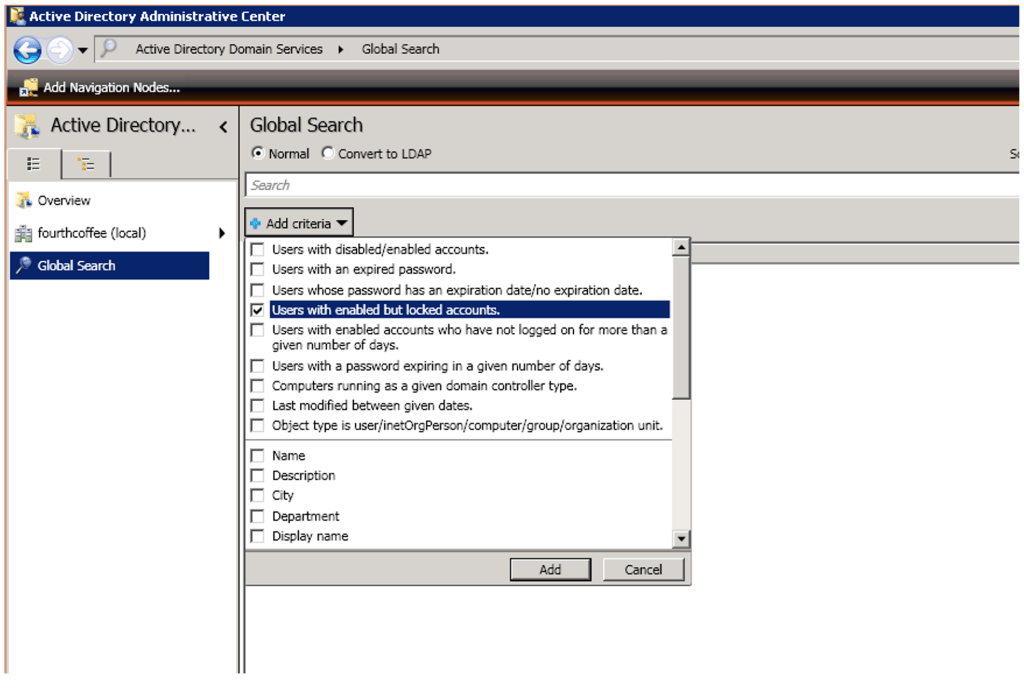Screen dimensions: 1024x690
Task: Select the Convert to LDAP radio button
Action: click(x=328, y=154)
